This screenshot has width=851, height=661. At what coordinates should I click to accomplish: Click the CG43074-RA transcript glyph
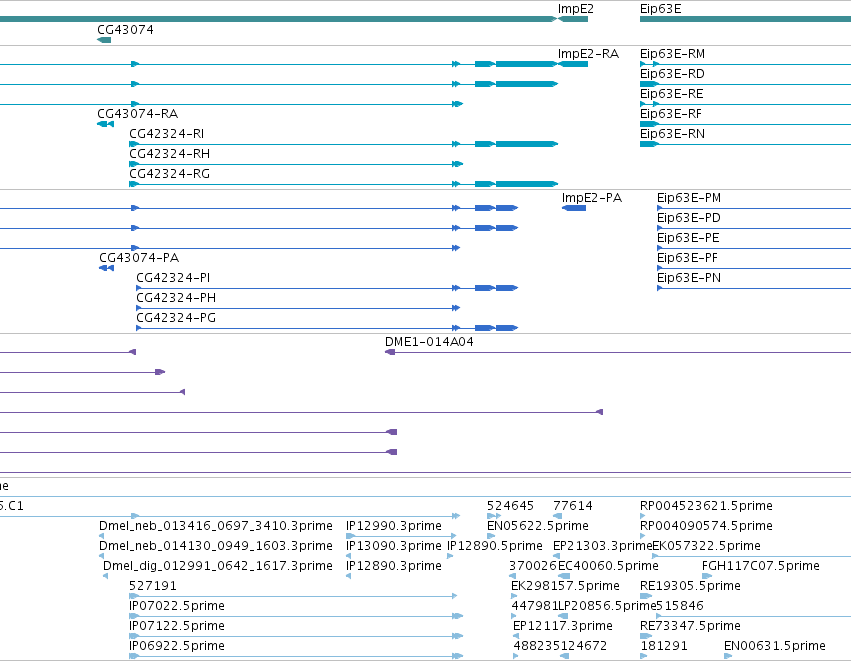105,124
